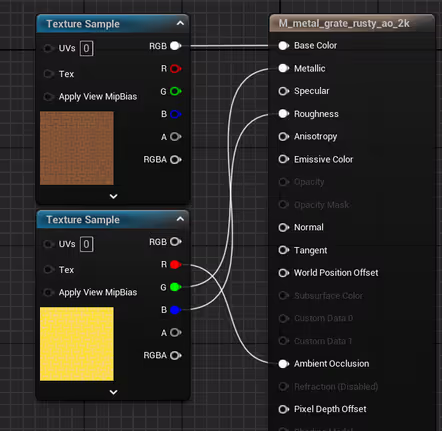Click Apply View MipBias pin on top Texture Sample
The height and width of the screenshot is (431, 442).
tap(49, 97)
